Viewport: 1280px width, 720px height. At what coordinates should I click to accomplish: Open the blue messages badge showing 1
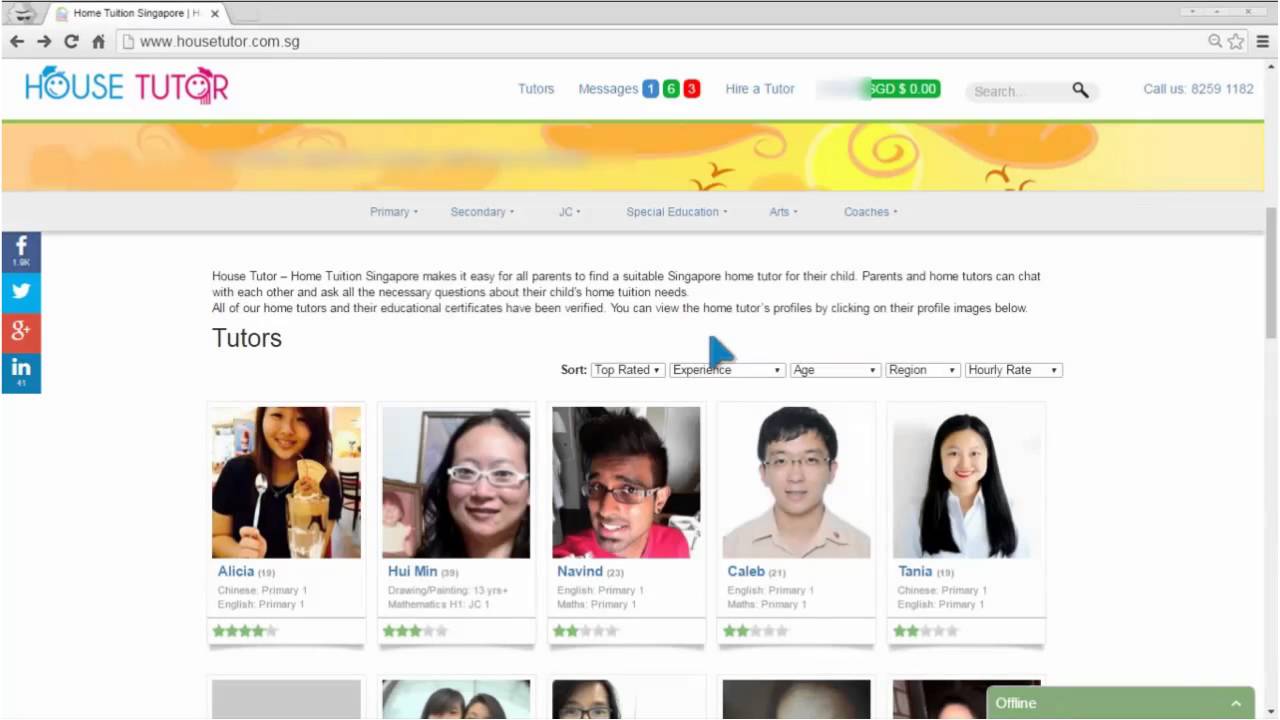point(650,89)
